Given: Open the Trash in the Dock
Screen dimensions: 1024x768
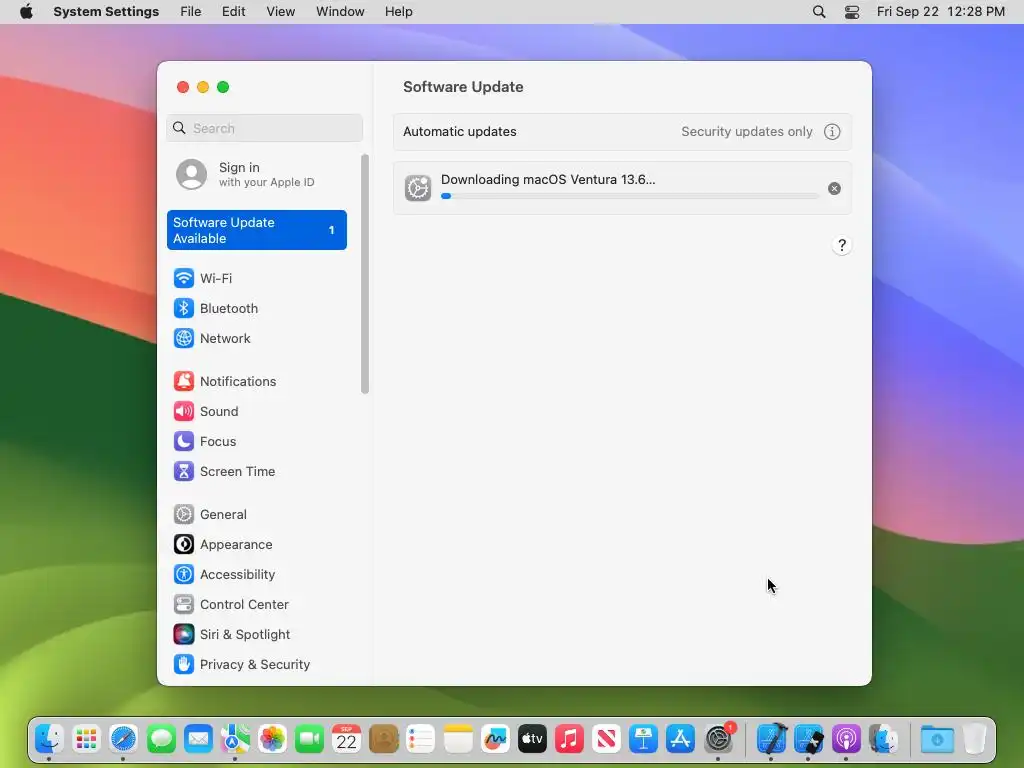Looking at the screenshot, I should 974,739.
